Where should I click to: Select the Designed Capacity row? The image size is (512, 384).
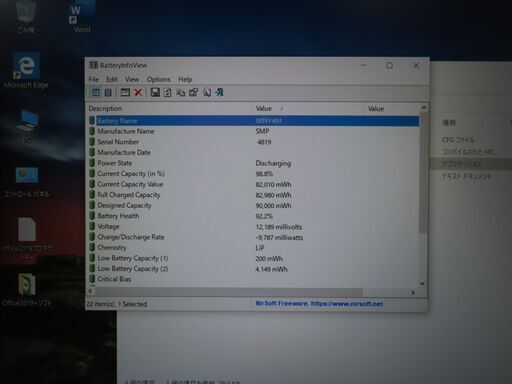coord(254,206)
